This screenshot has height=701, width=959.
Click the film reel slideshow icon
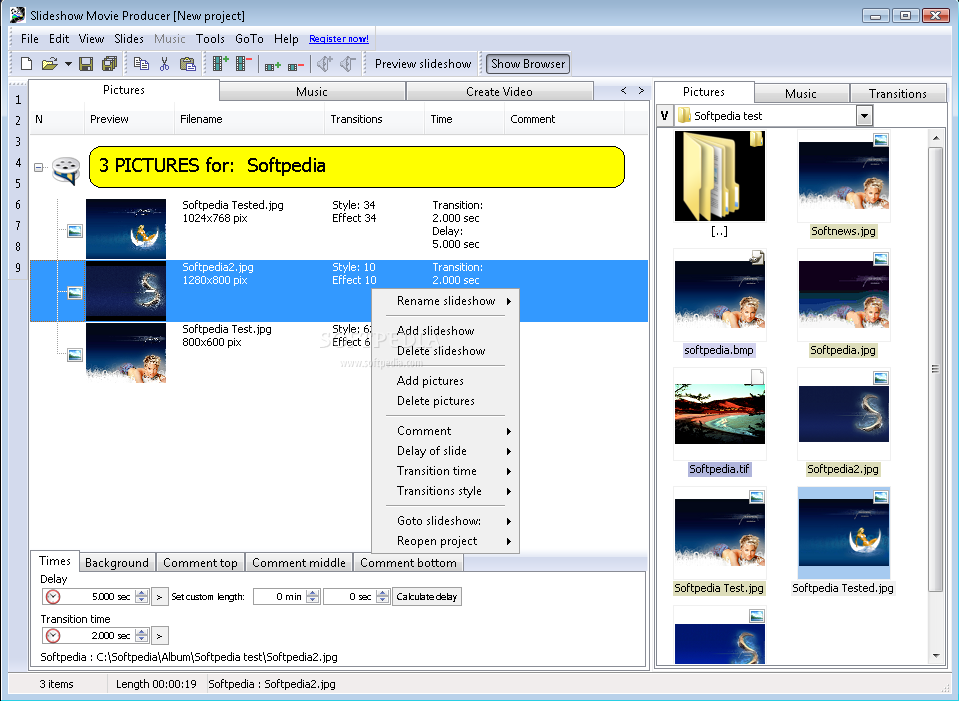point(65,169)
